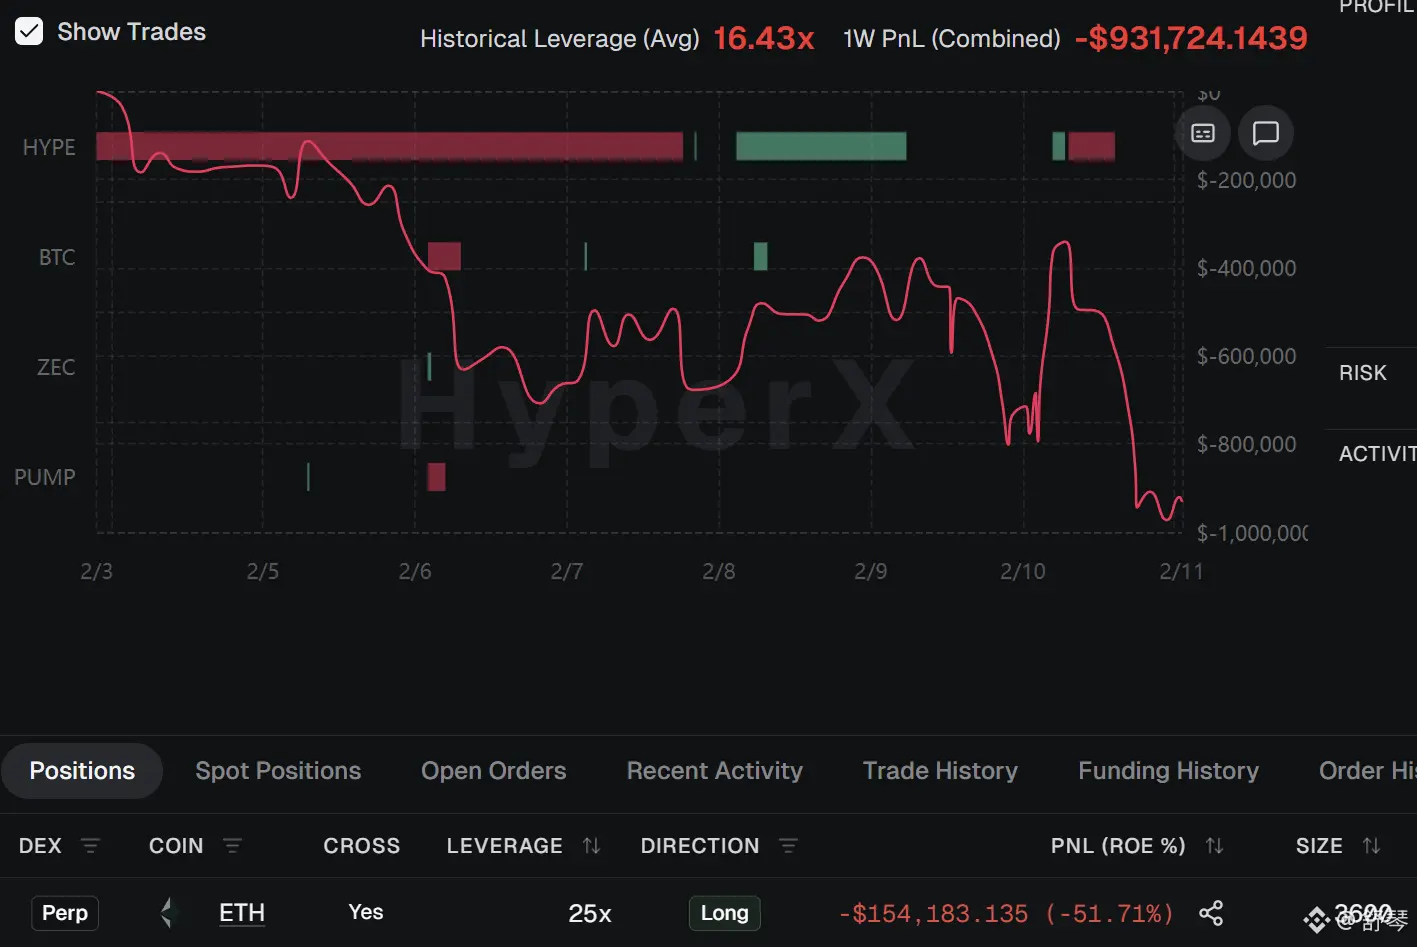
Task: Click the BTC red trade bar near 2/6
Action: point(444,256)
